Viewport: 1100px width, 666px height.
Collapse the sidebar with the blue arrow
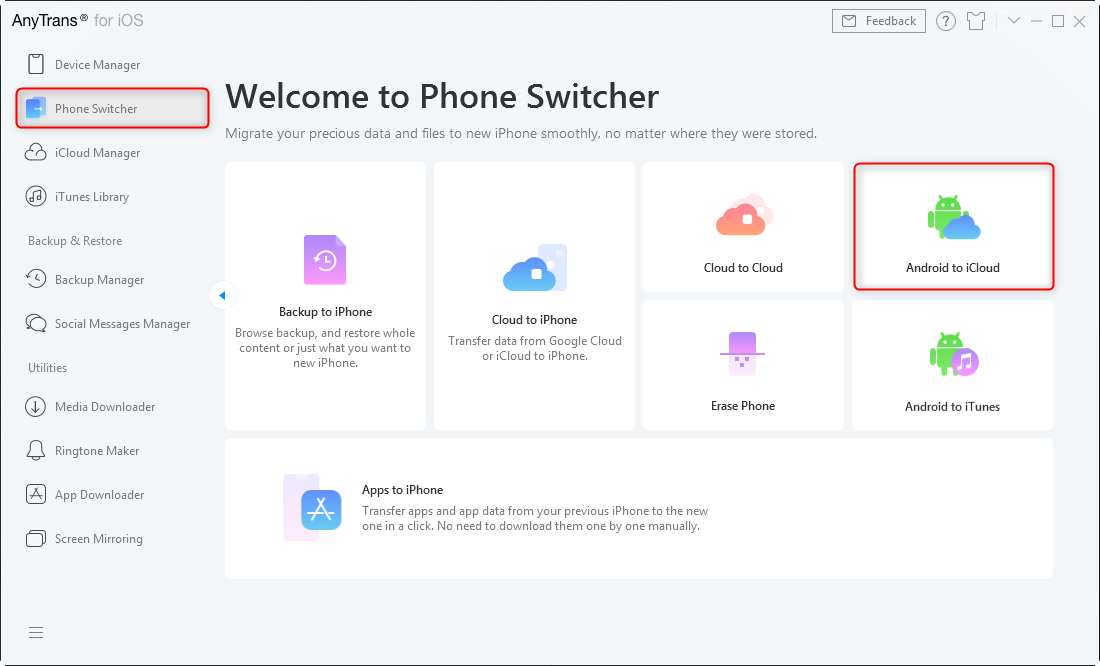point(222,295)
